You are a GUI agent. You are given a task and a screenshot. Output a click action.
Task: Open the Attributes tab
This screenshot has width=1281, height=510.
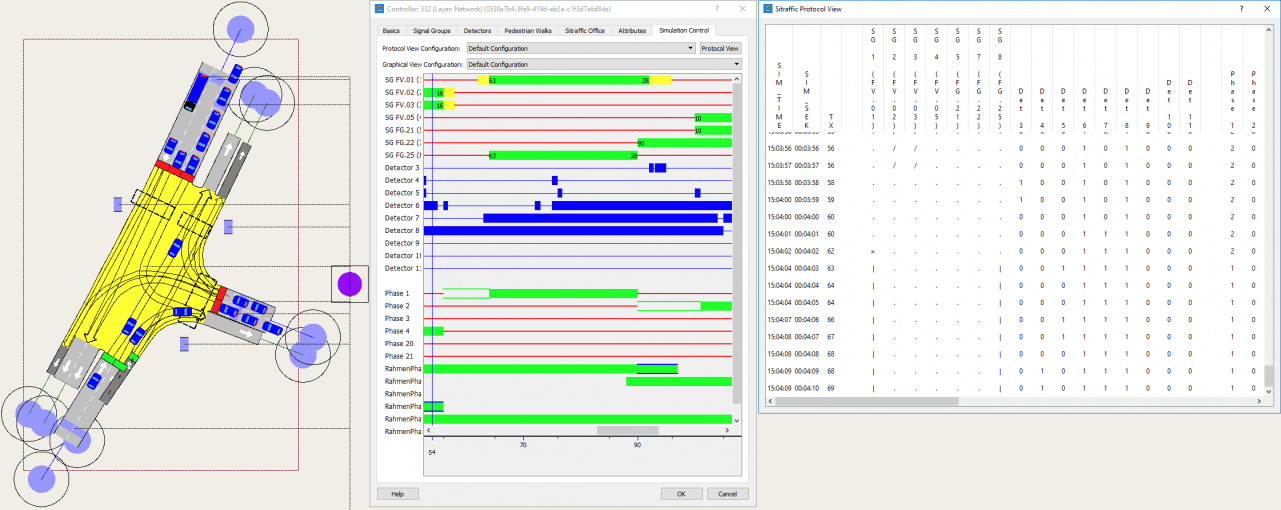[632, 31]
